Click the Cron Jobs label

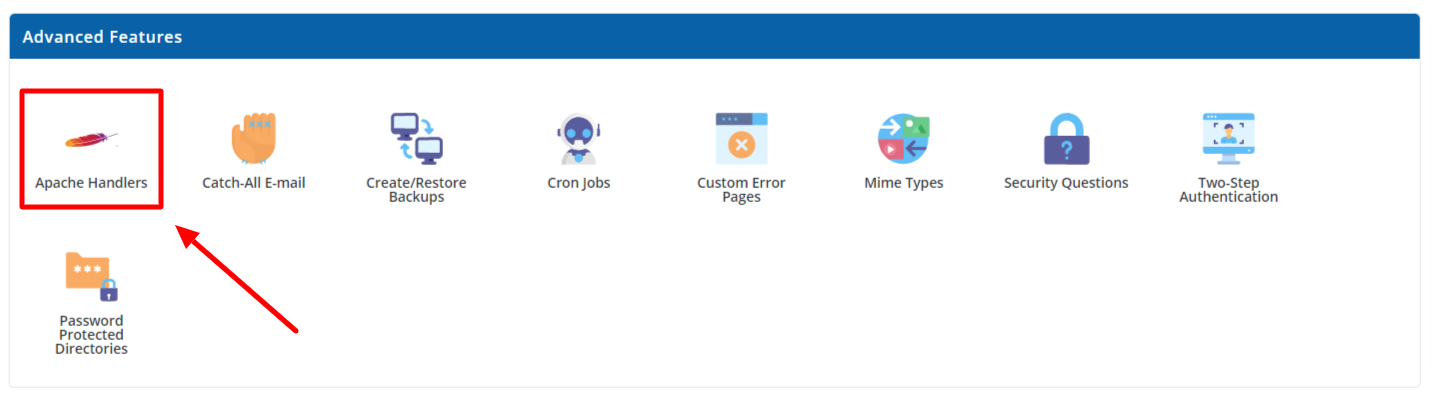(x=579, y=183)
